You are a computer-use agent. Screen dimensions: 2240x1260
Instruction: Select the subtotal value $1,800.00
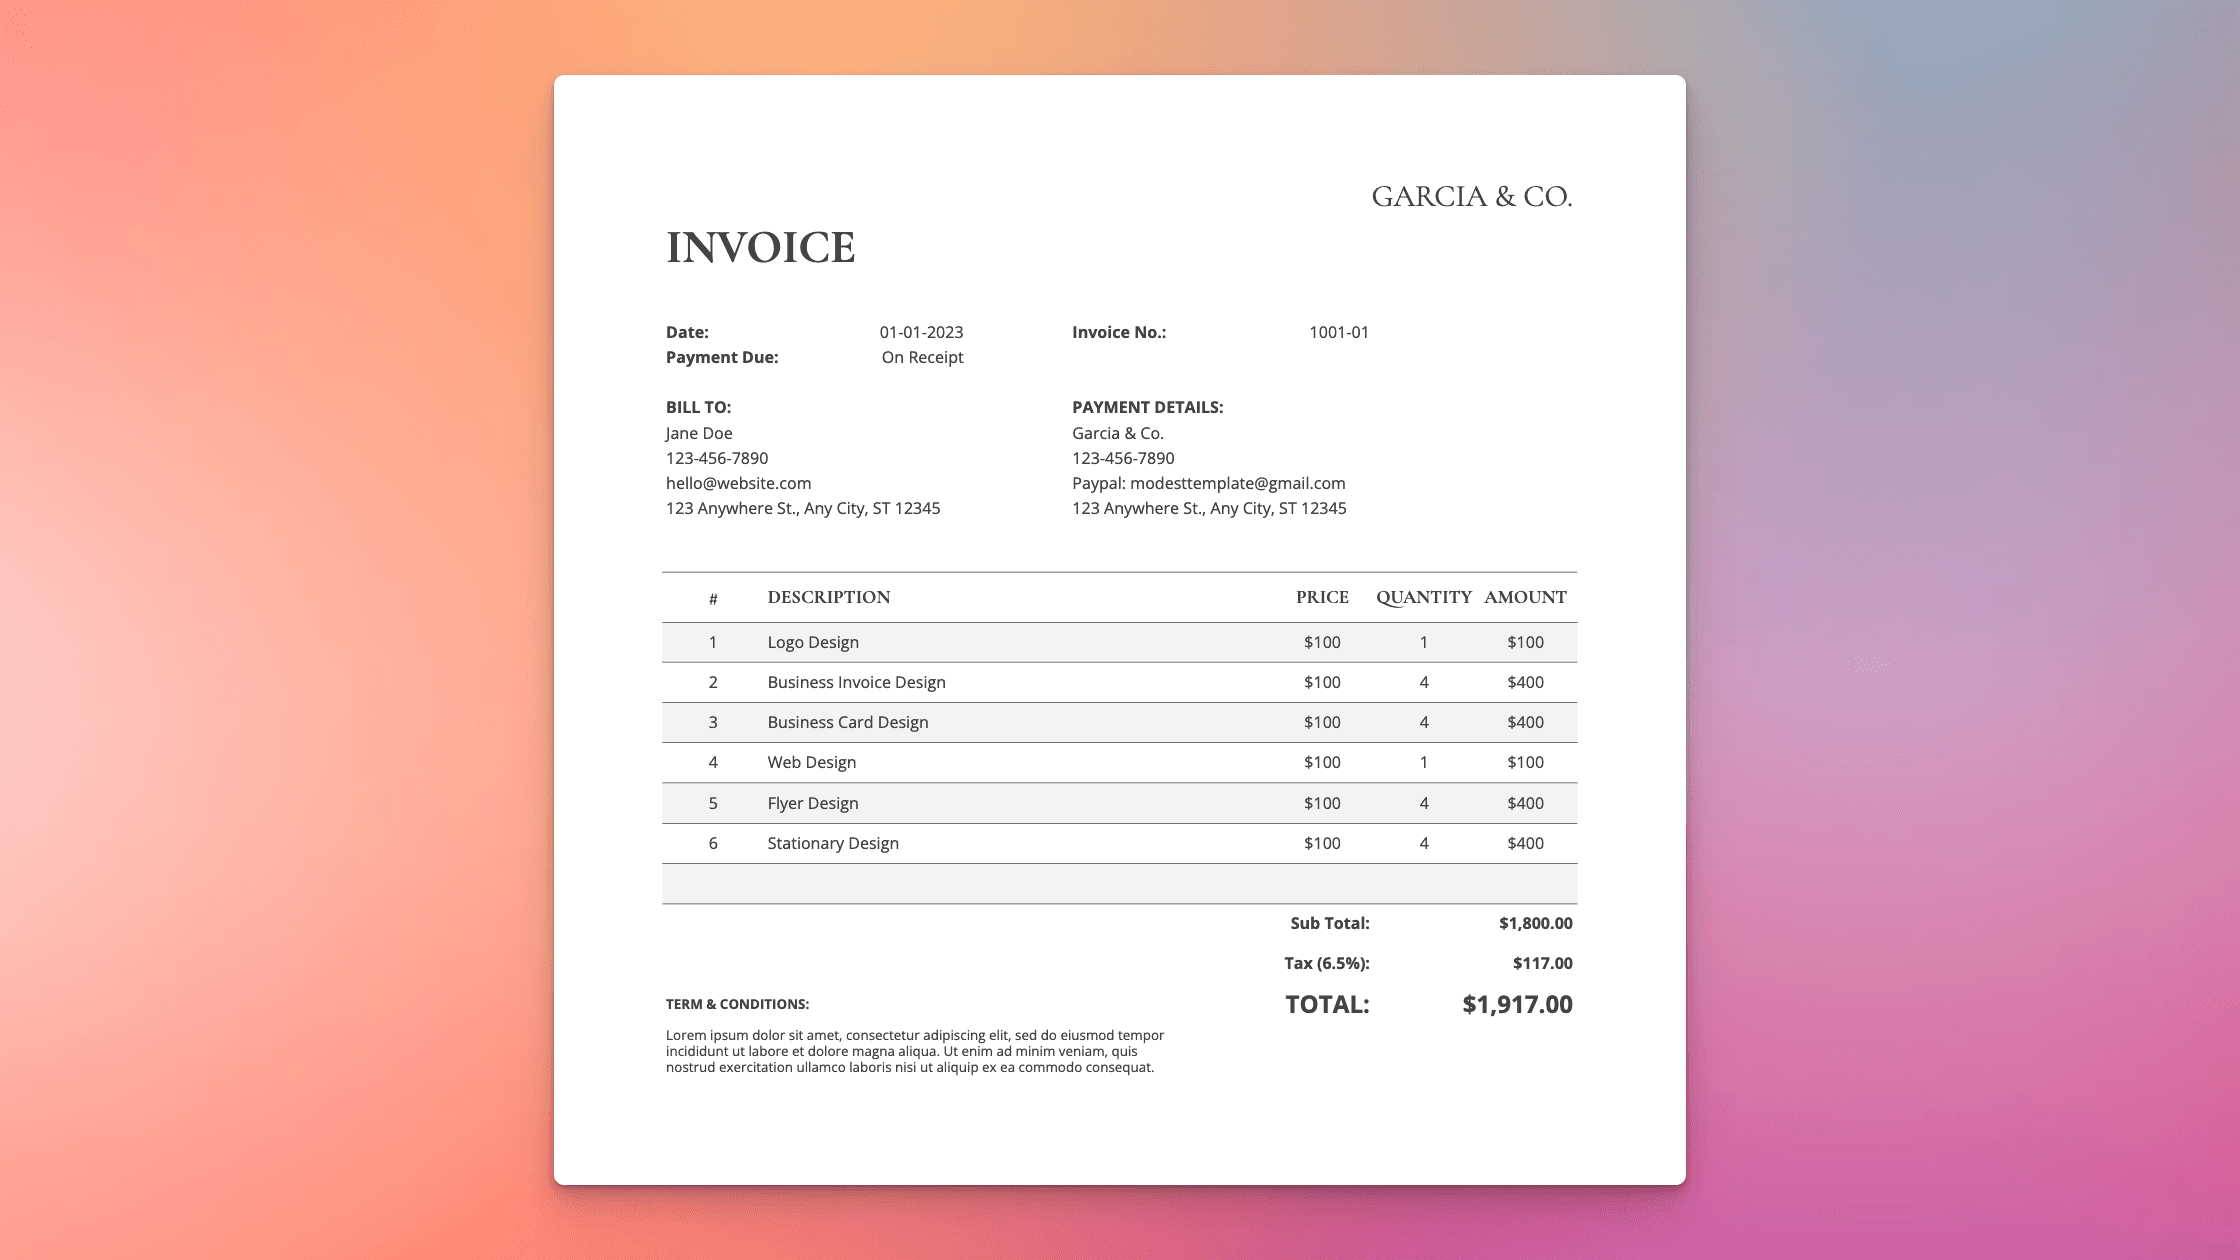point(1535,923)
